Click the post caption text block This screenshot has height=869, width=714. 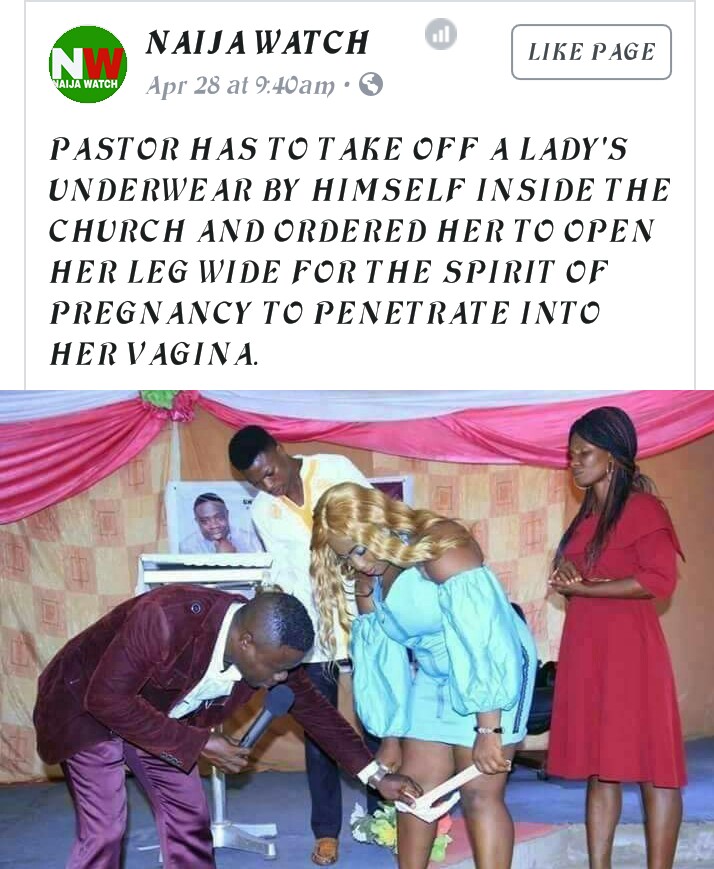click(359, 251)
